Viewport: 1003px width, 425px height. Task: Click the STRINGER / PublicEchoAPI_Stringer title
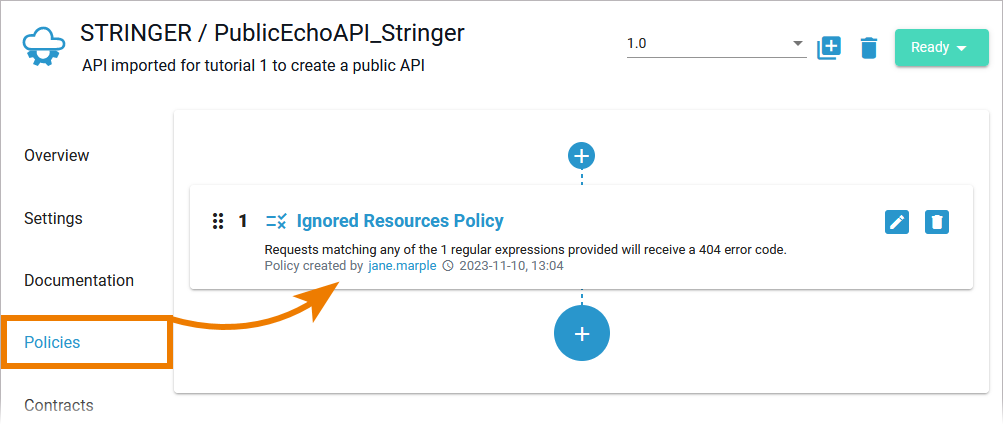[272, 32]
